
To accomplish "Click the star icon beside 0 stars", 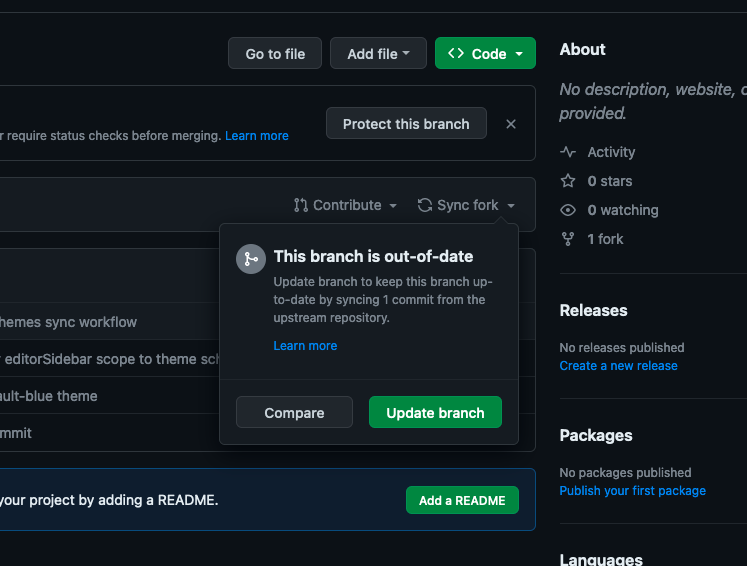I will [x=568, y=181].
